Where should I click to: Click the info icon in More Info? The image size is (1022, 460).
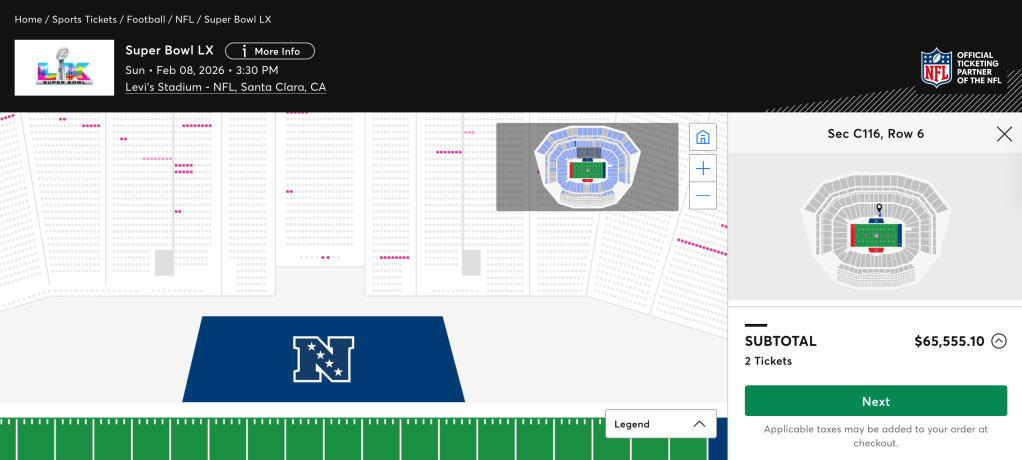pyautogui.click(x=244, y=51)
